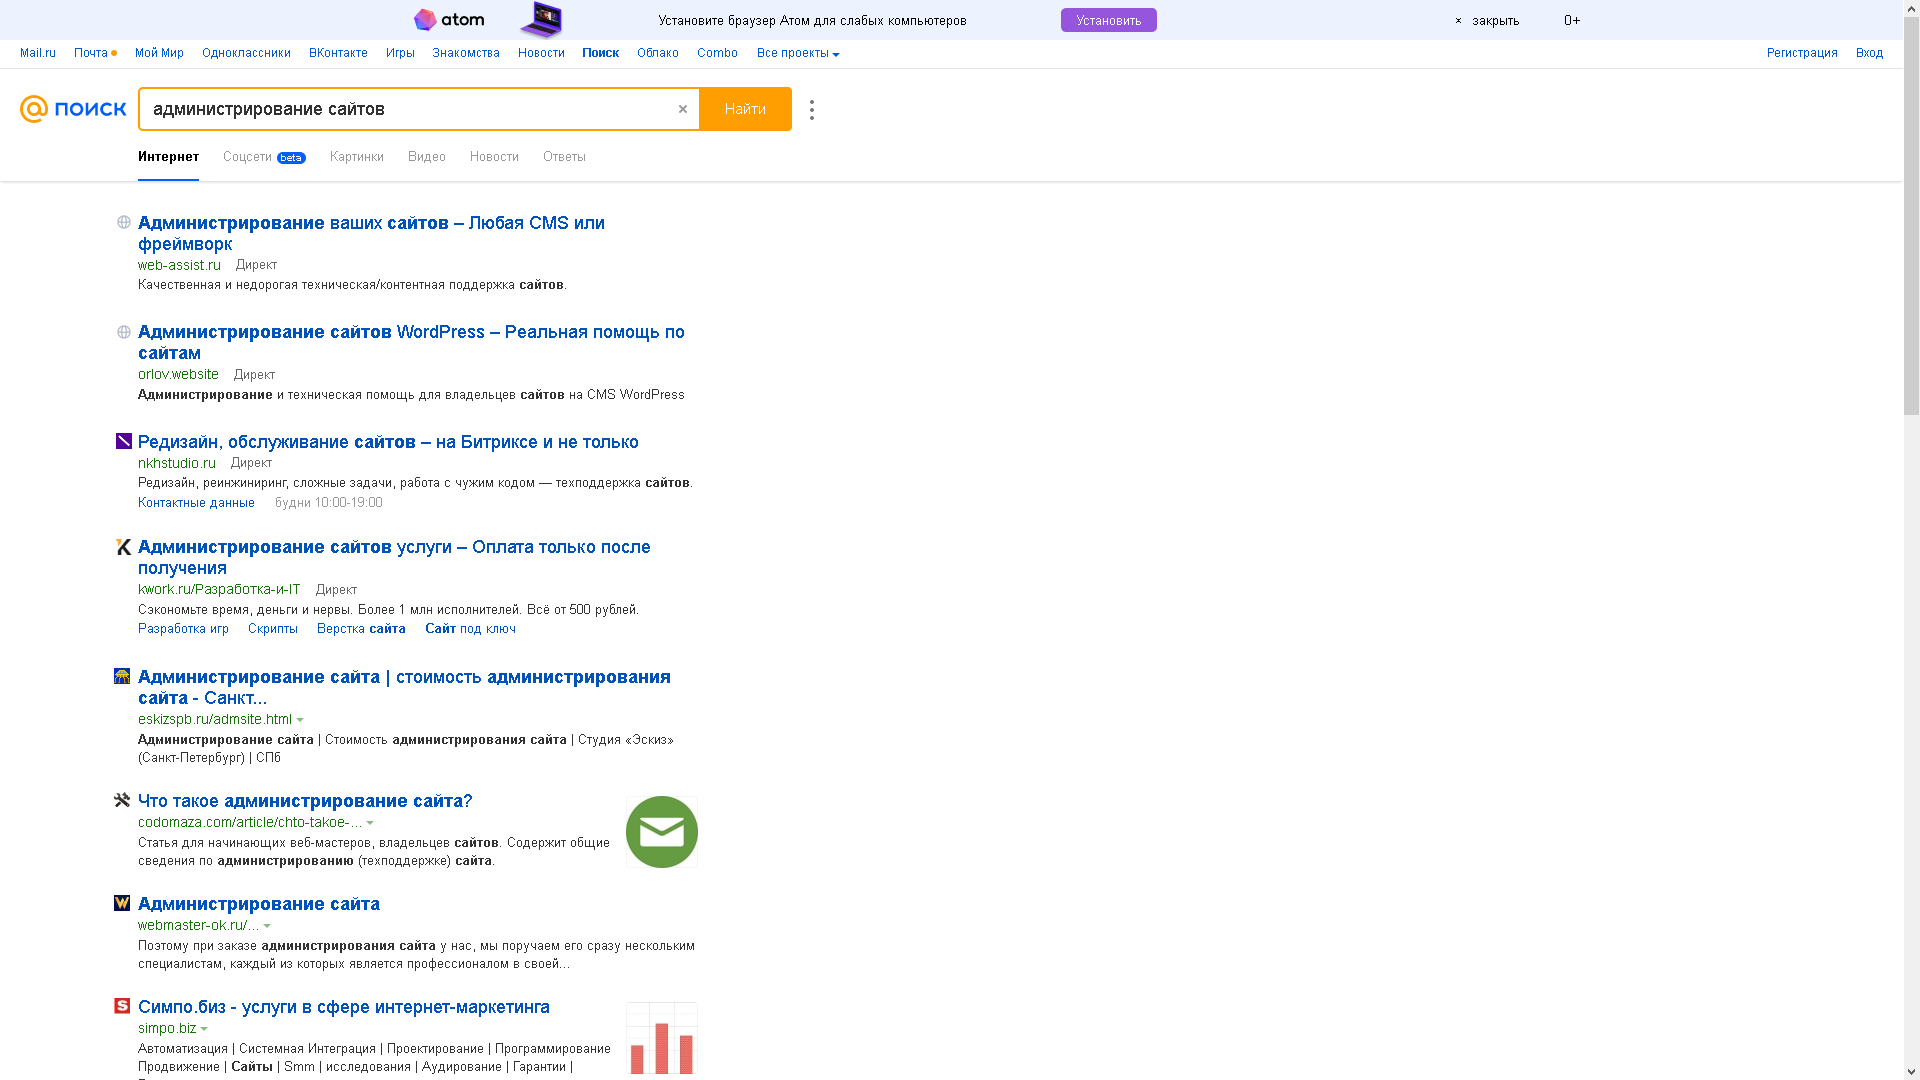Click the green mail envelope thumbnail
The width and height of the screenshot is (1920, 1080).
pyautogui.click(x=662, y=832)
